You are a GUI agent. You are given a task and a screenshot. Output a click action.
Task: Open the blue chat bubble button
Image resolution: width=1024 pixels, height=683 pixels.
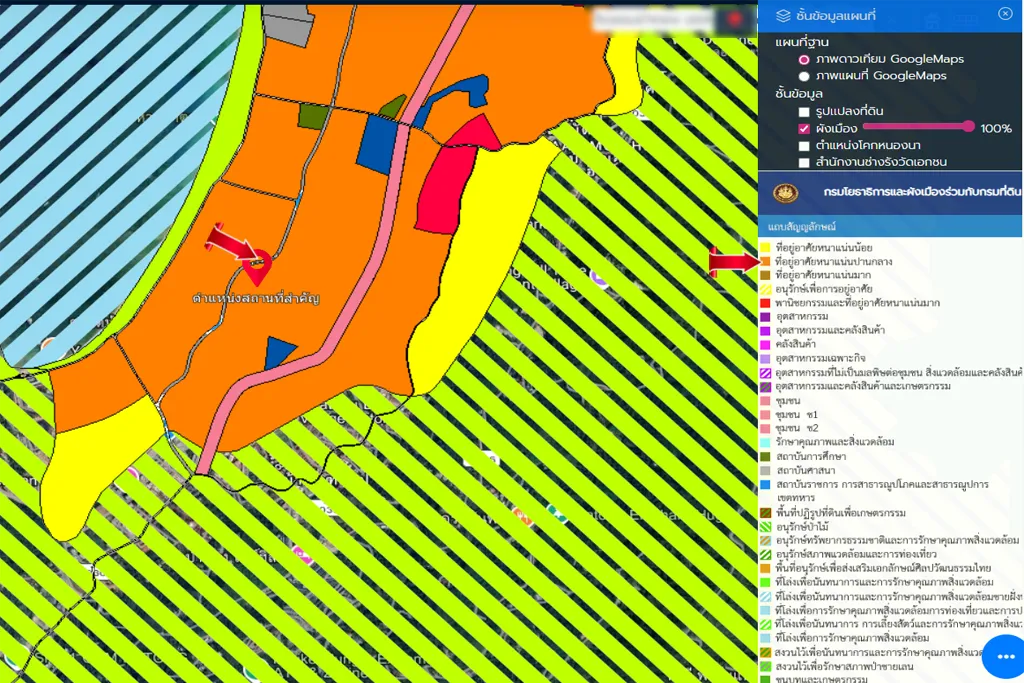(x=1004, y=656)
